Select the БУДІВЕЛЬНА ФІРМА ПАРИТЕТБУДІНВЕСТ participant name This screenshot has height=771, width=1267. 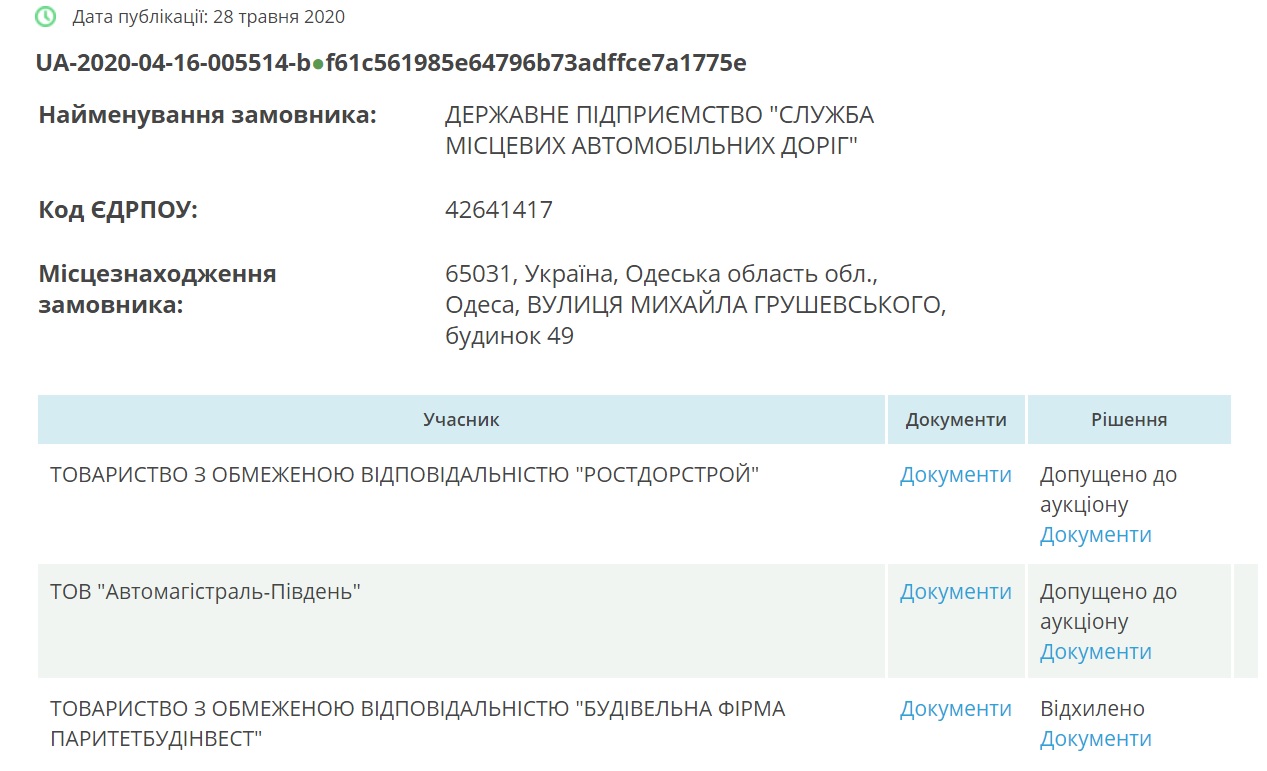[418, 724]
